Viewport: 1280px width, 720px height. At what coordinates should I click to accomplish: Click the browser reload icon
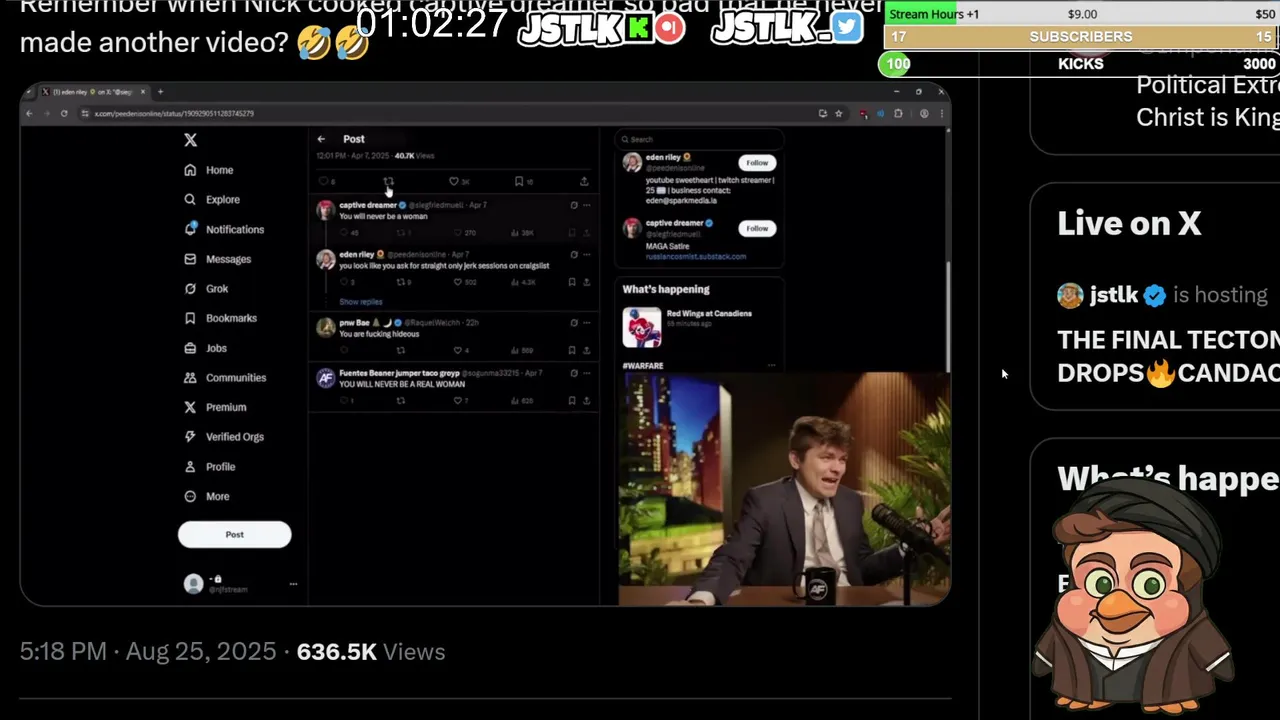(64, 113)
